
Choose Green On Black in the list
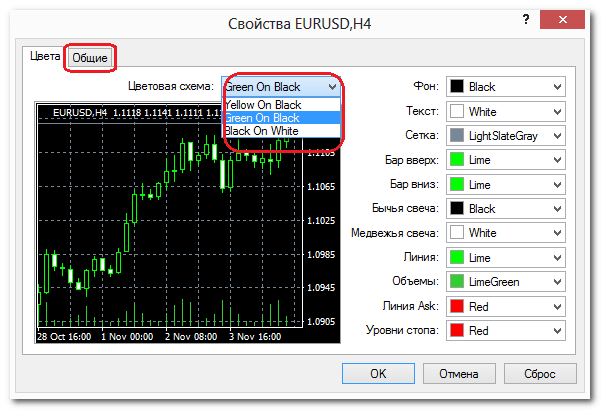click(x=282, y=118)
